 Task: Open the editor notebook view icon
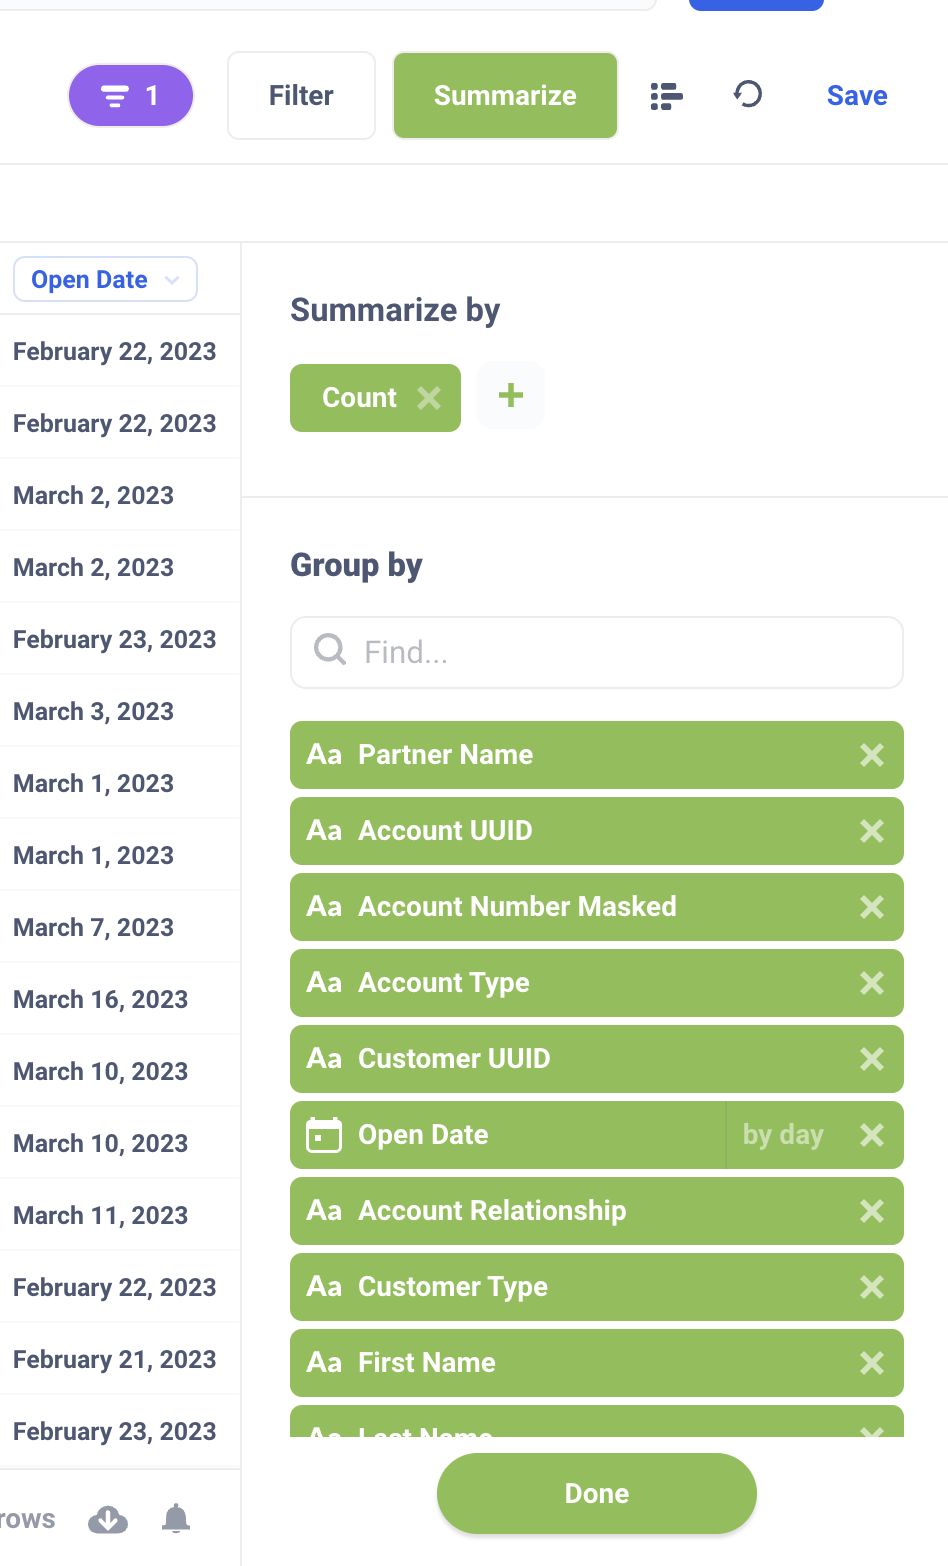666,96
